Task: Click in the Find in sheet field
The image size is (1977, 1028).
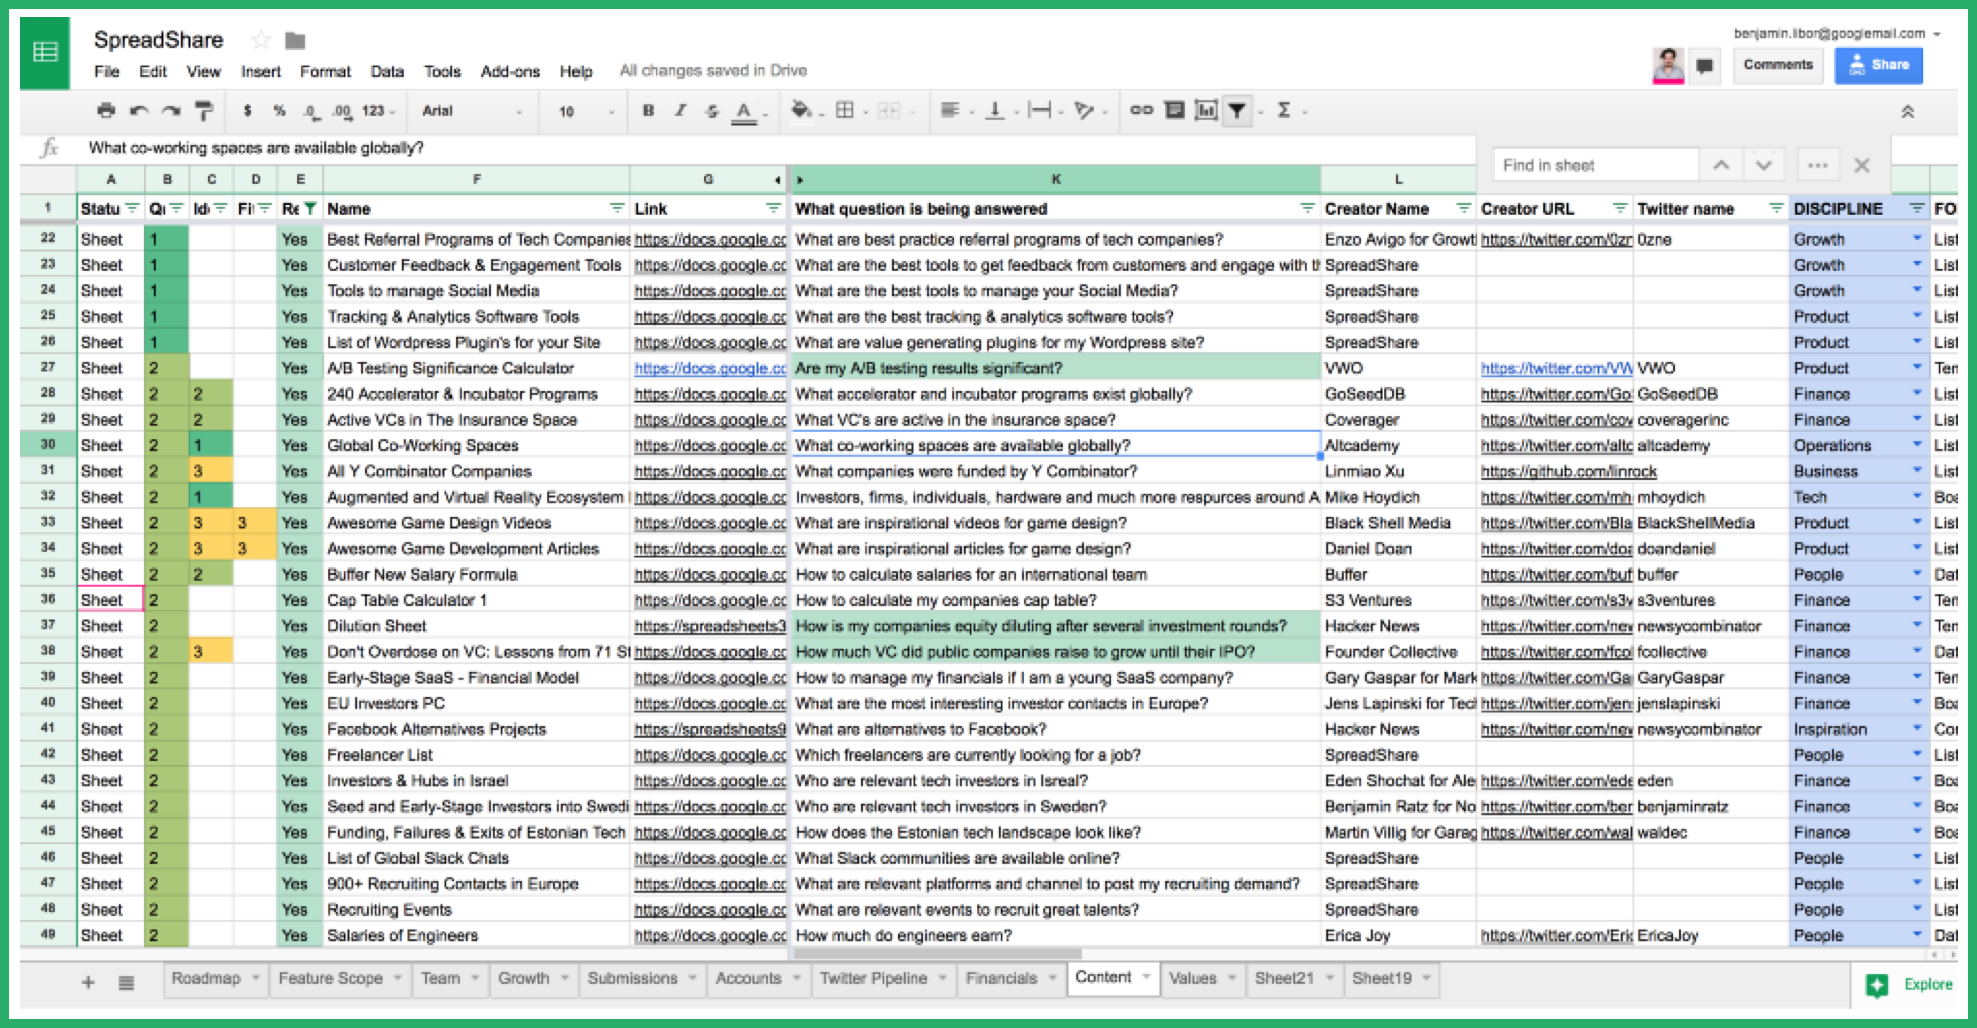Action: coord(1596,165)
